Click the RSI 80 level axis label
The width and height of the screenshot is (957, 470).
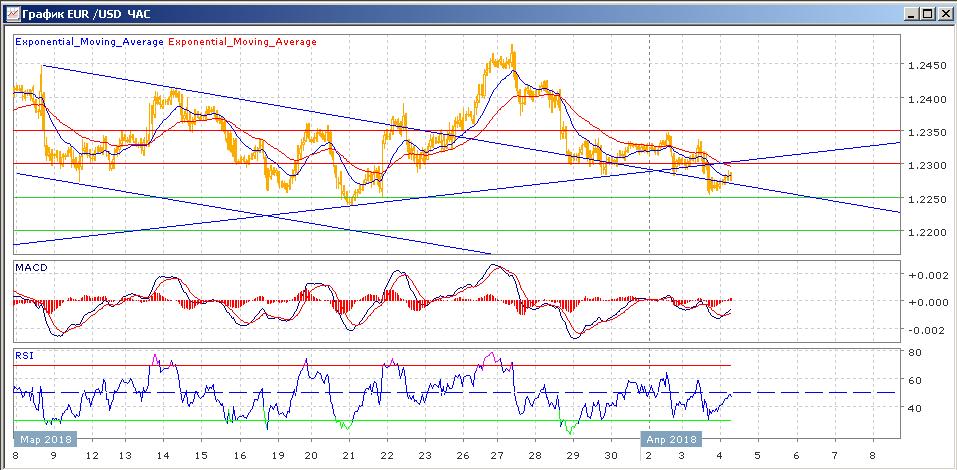(914, 352)
